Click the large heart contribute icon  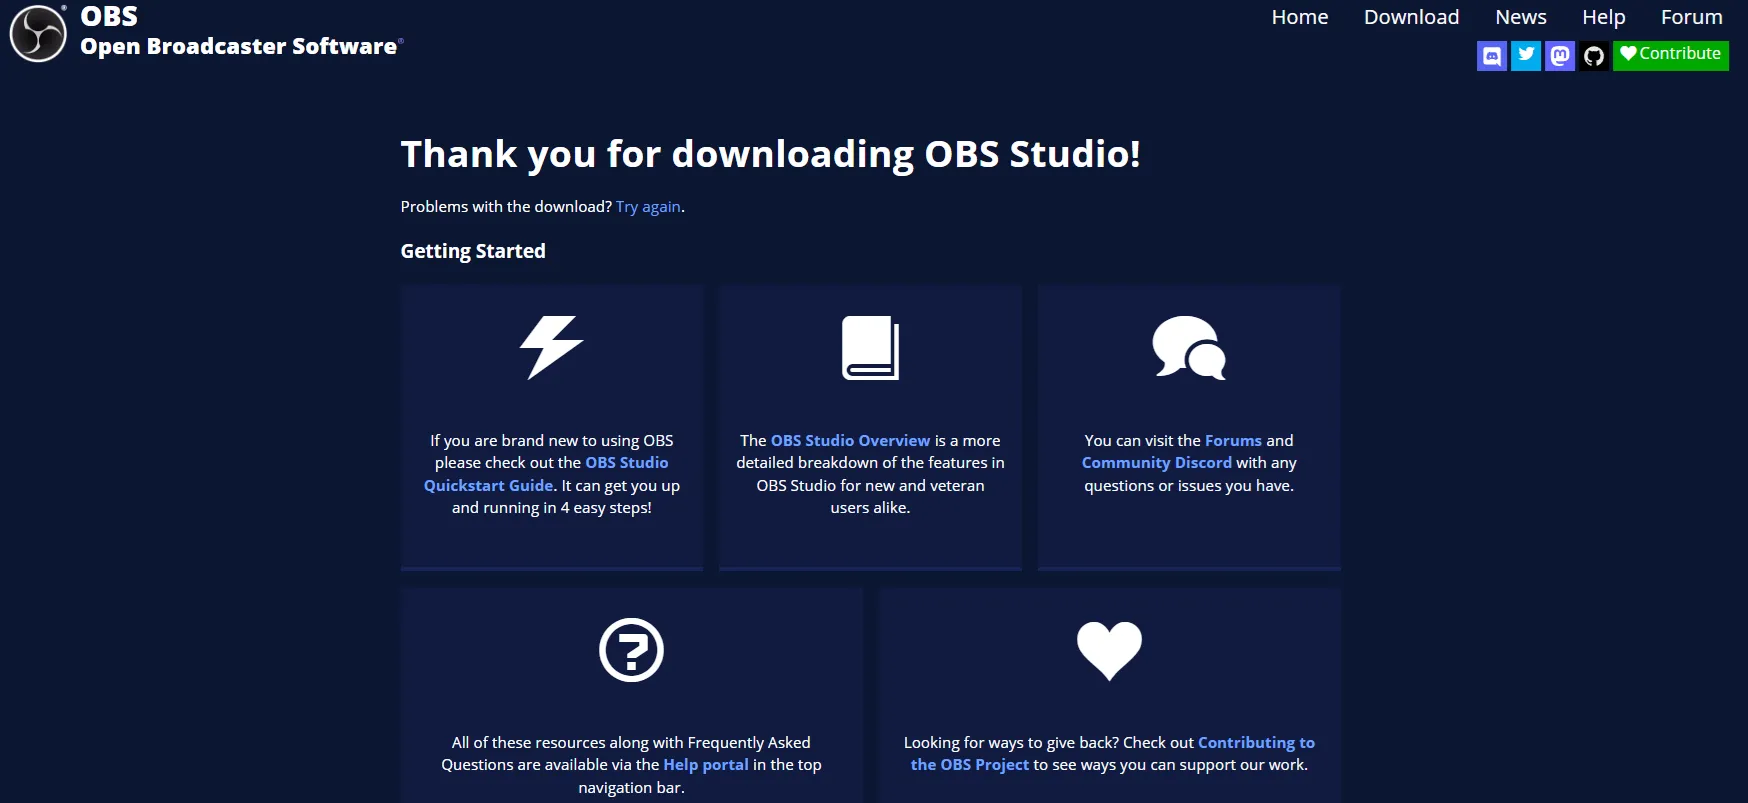point(1109,651)
